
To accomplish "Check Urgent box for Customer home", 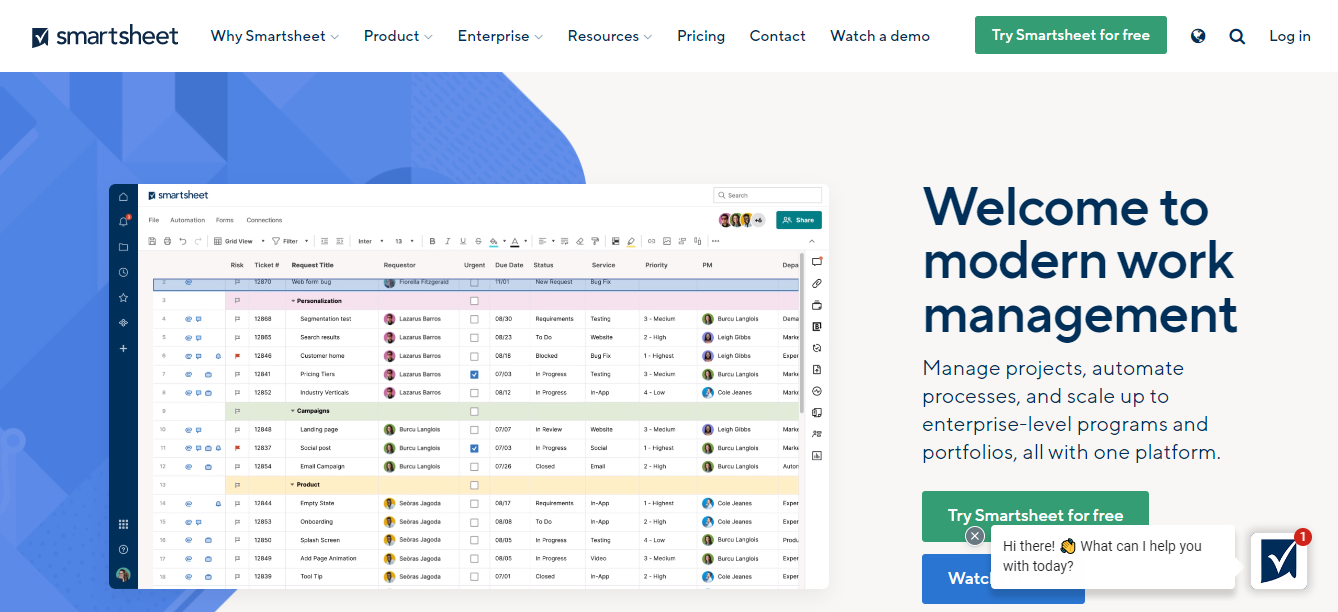I will pos(474,356).
